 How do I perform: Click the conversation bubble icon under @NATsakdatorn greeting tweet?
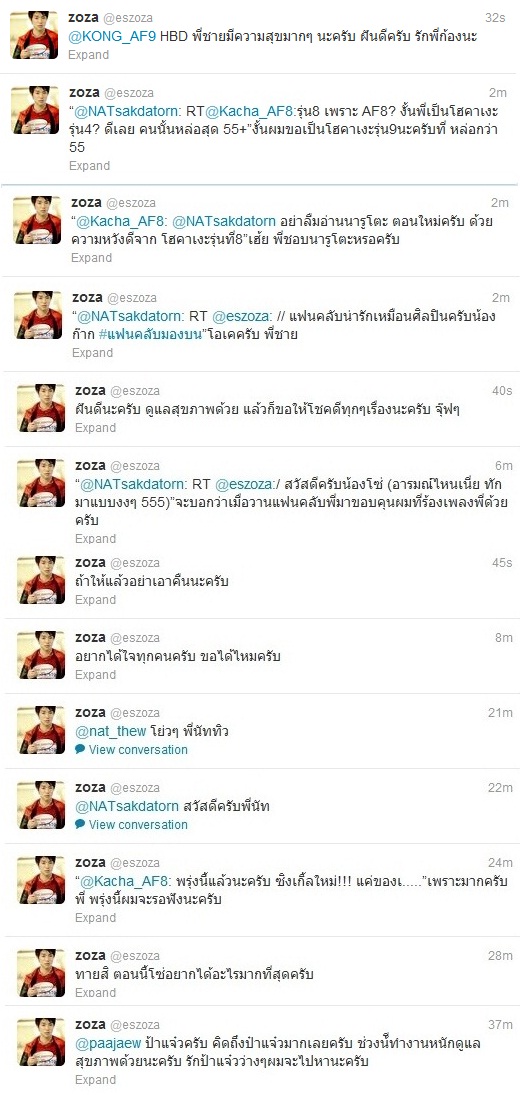tap(80, 824)
